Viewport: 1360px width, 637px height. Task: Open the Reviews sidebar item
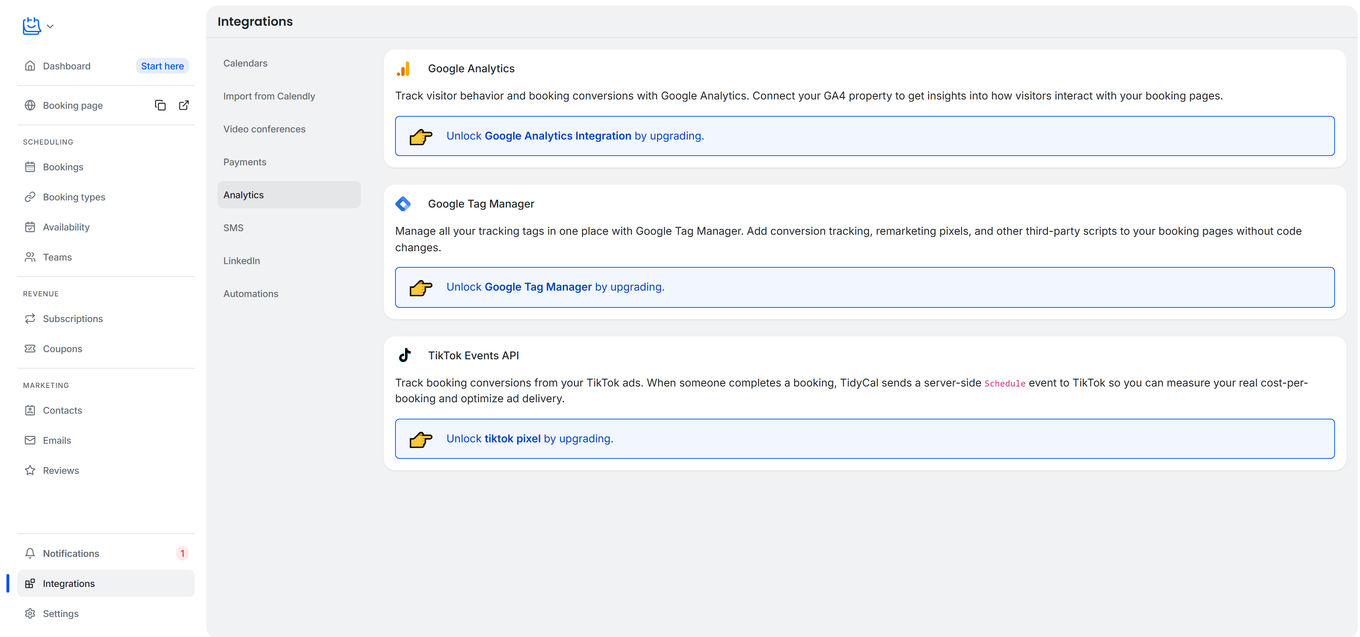106,470
